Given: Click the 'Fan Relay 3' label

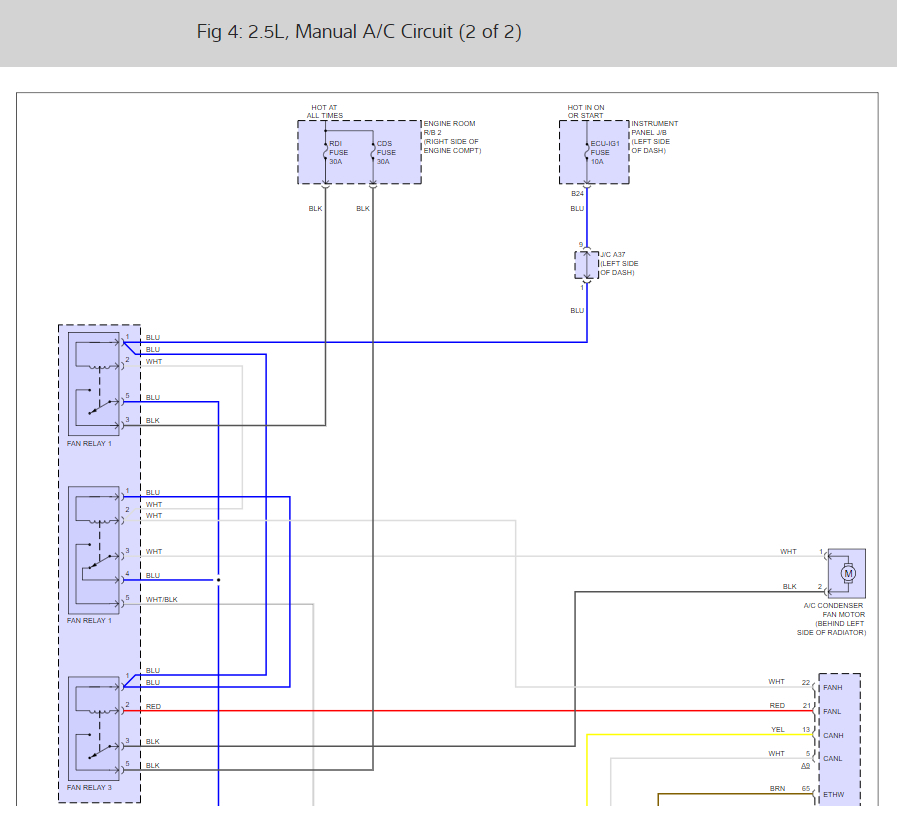Looking at the screenshot, I should pyautogui.click(x=89, y=787).
